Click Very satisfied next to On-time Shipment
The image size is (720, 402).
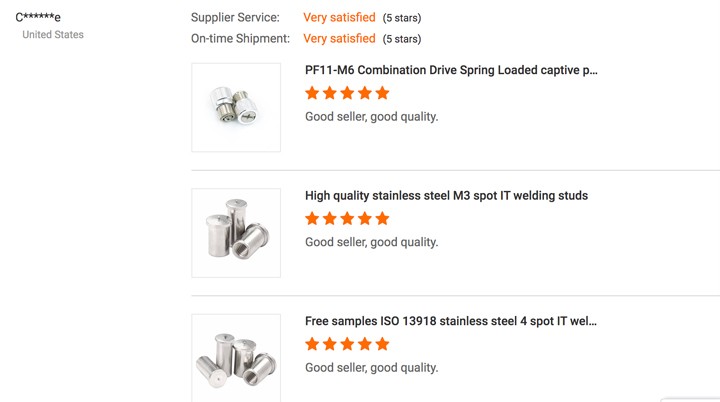[x=339, y=39]
